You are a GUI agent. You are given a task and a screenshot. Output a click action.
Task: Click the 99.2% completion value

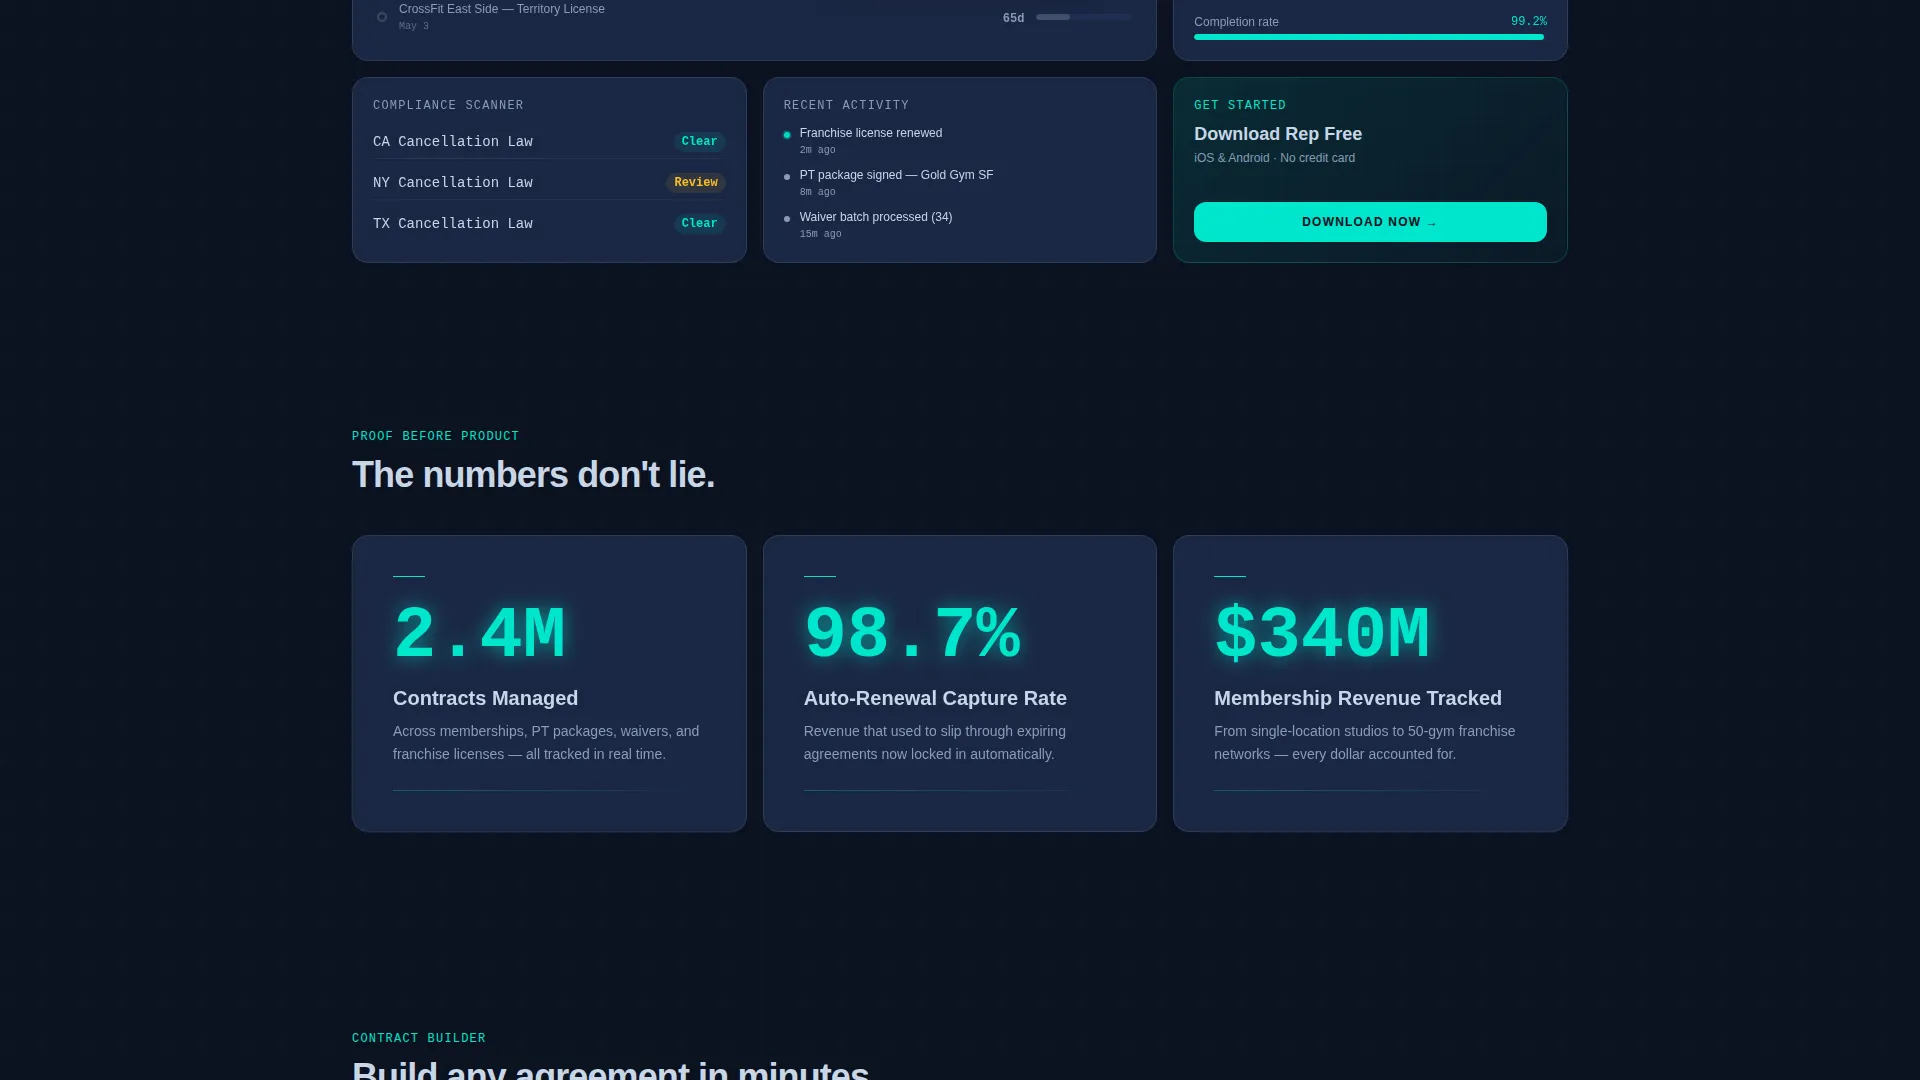click(1529, 22)
